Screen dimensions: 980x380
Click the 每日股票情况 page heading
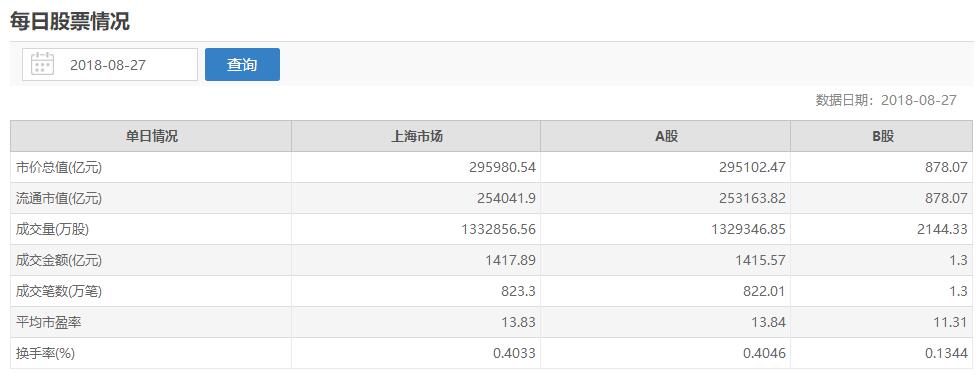(x=69, y=21)
